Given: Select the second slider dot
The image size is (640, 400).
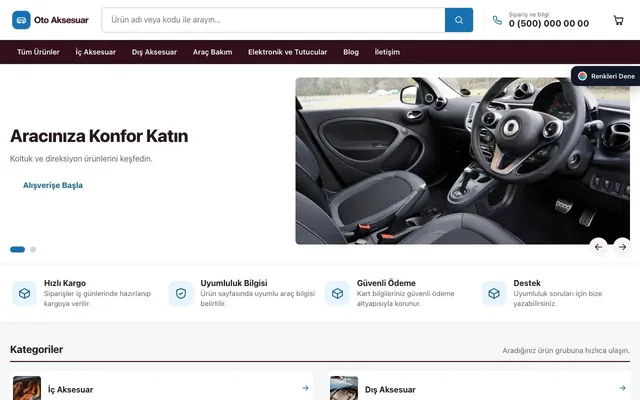Looking at the screenshot, I should (33, 249).
